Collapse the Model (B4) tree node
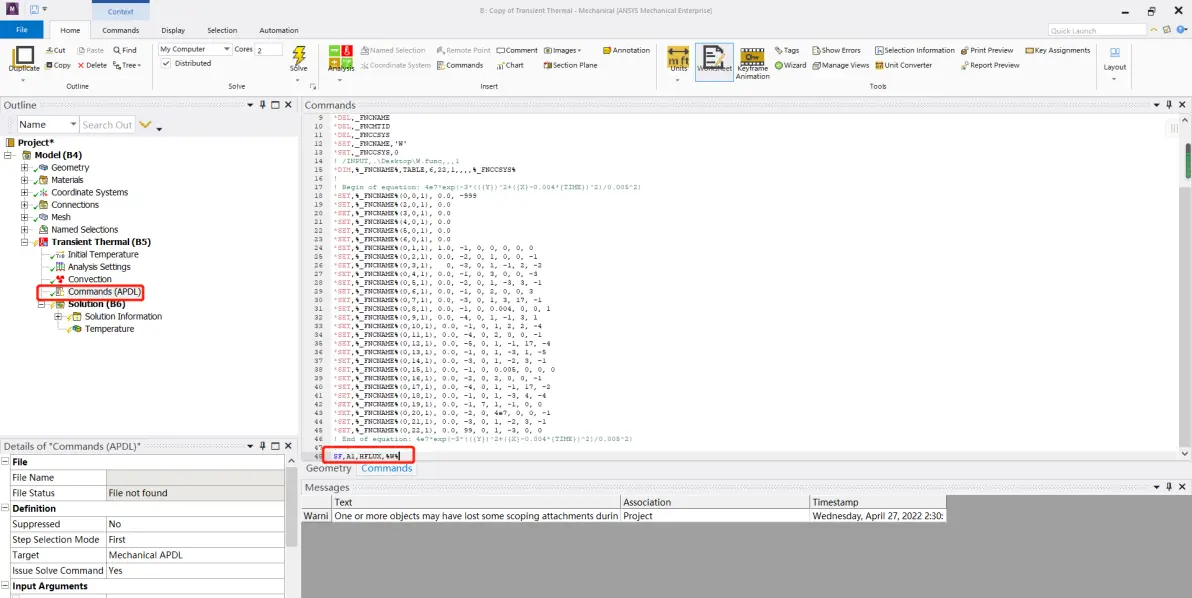 tap(8, 155)
